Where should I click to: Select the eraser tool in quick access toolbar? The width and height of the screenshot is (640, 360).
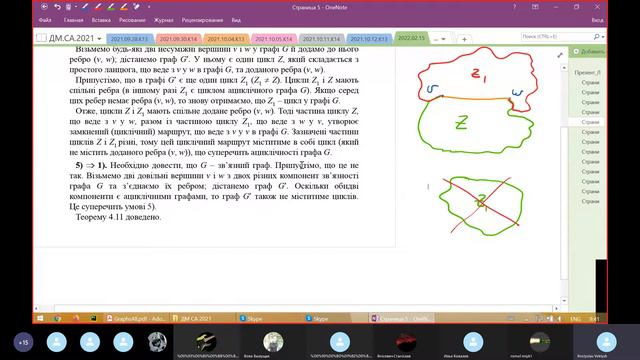pos(137,7)
